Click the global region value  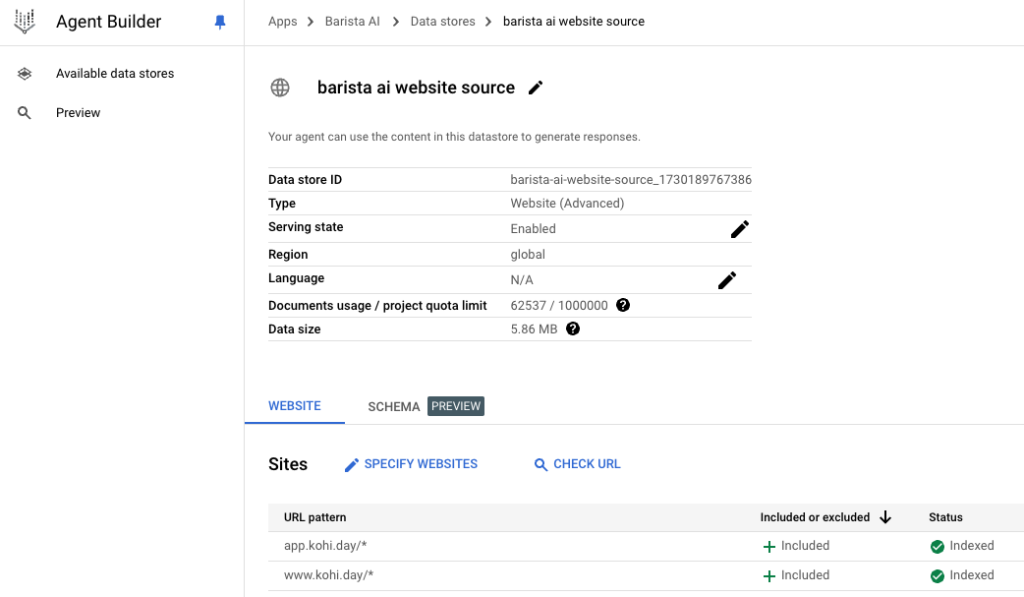coord(528,254)
